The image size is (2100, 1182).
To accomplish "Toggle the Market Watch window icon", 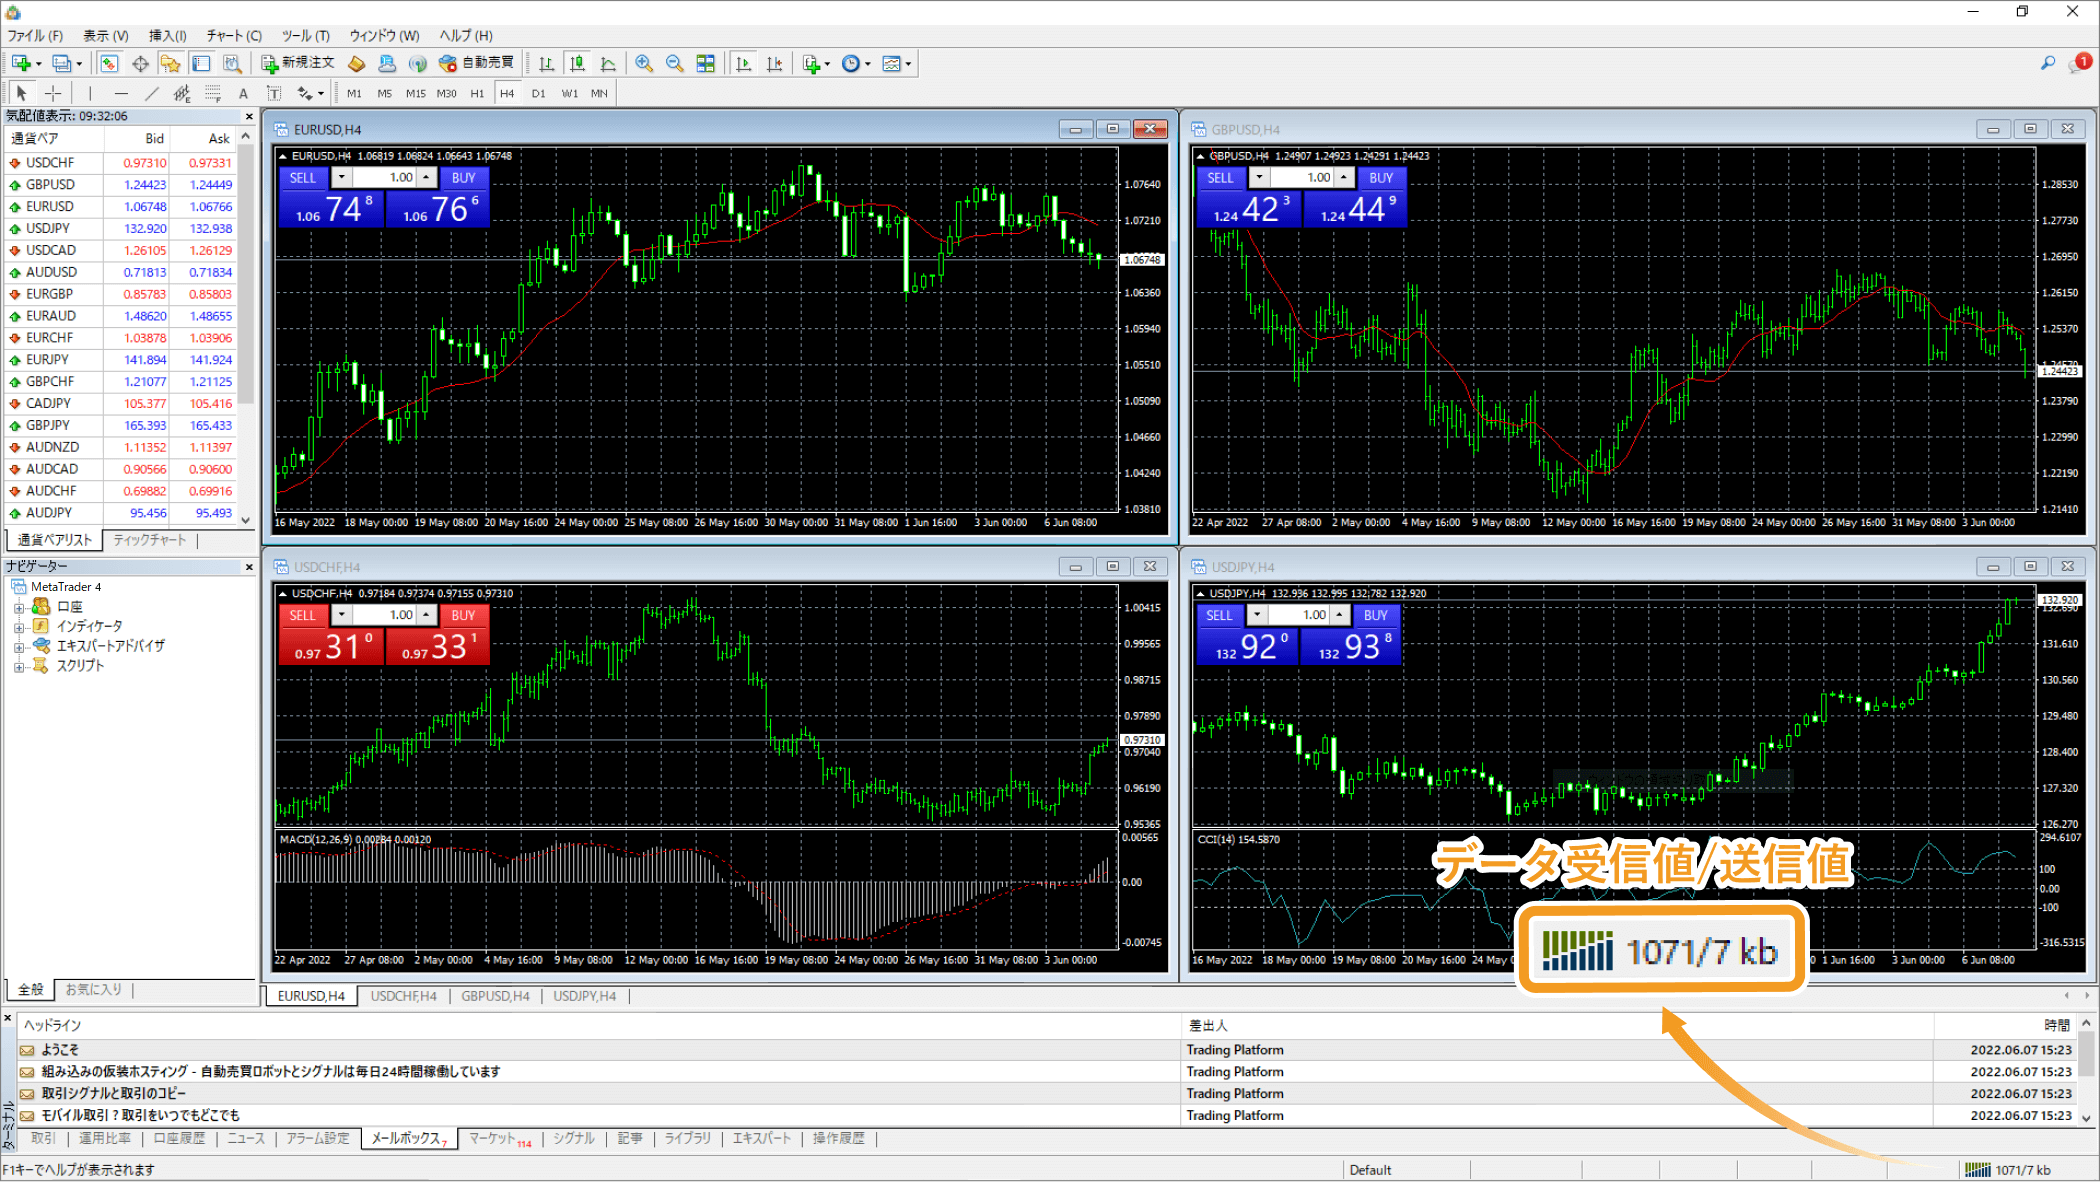I will (109, 64).
